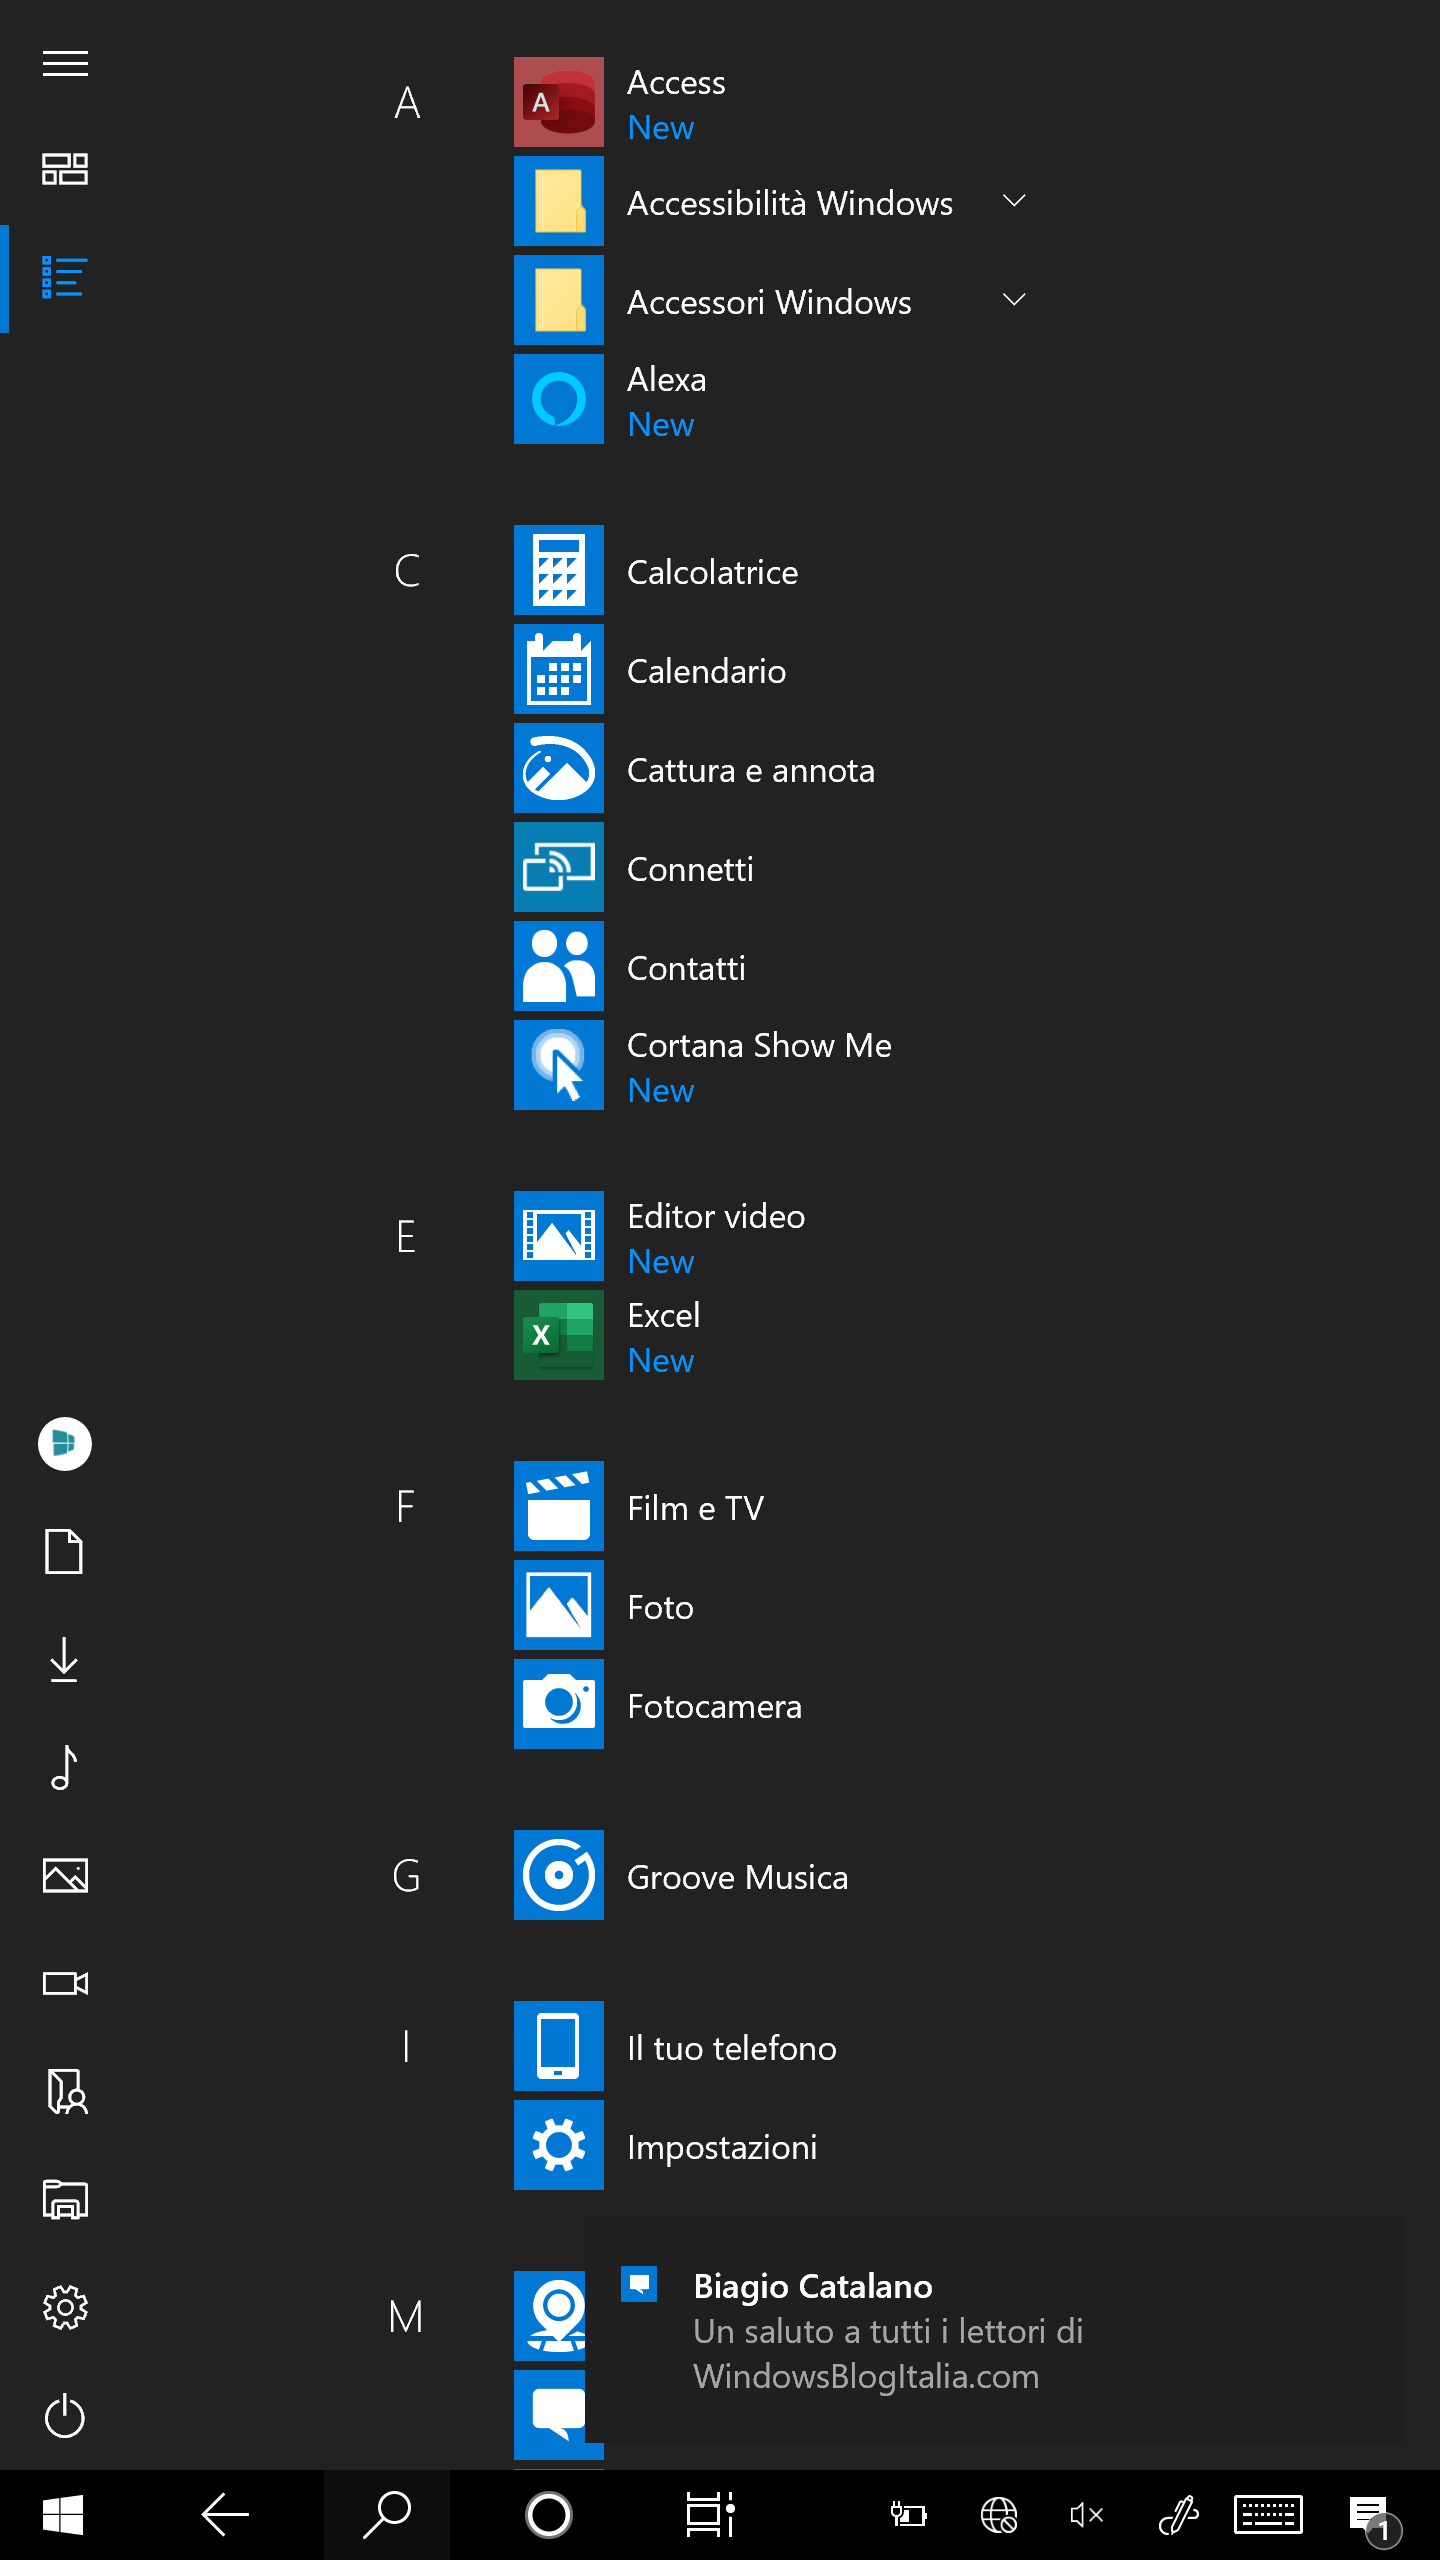Open the Editor video icon
The image size is (1440, 2560).
tap(558, 1236)
